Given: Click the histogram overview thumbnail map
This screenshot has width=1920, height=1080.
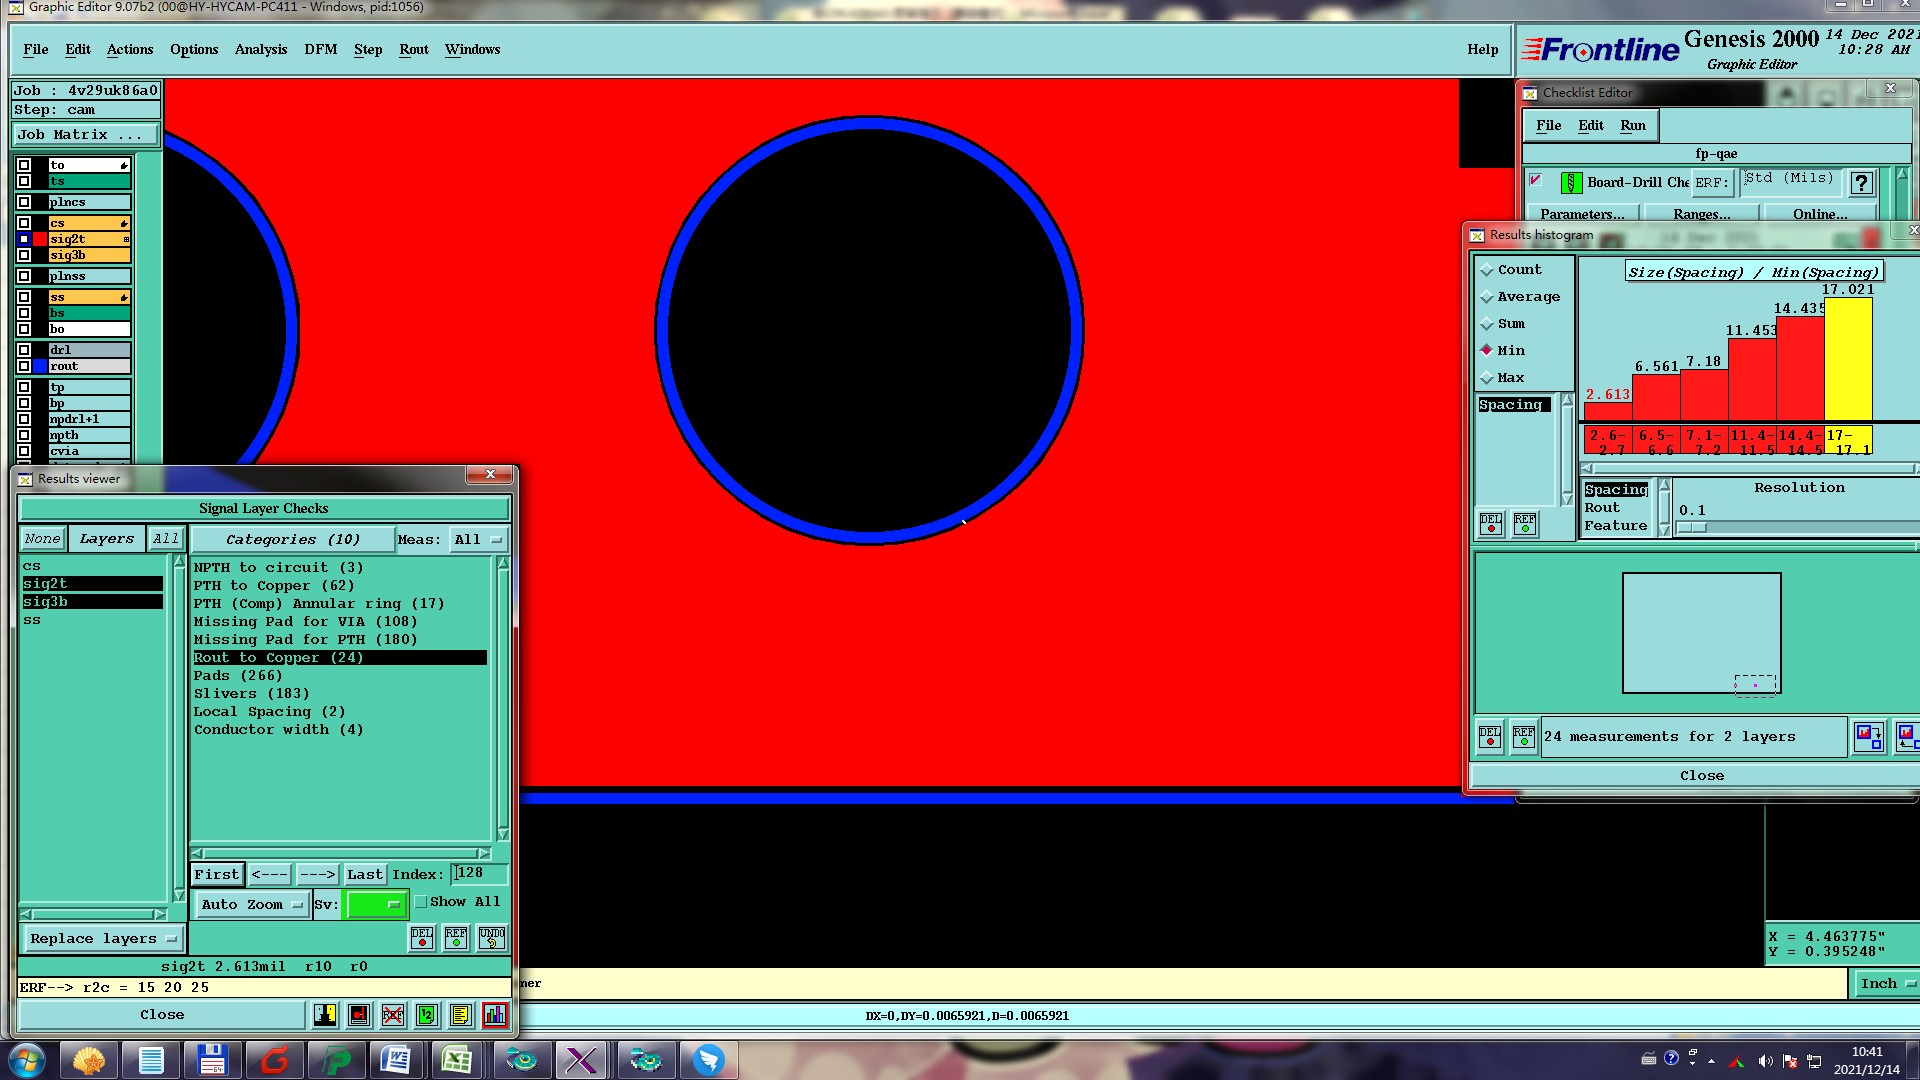Looking at the screenshot, I should coord(1701,633).
